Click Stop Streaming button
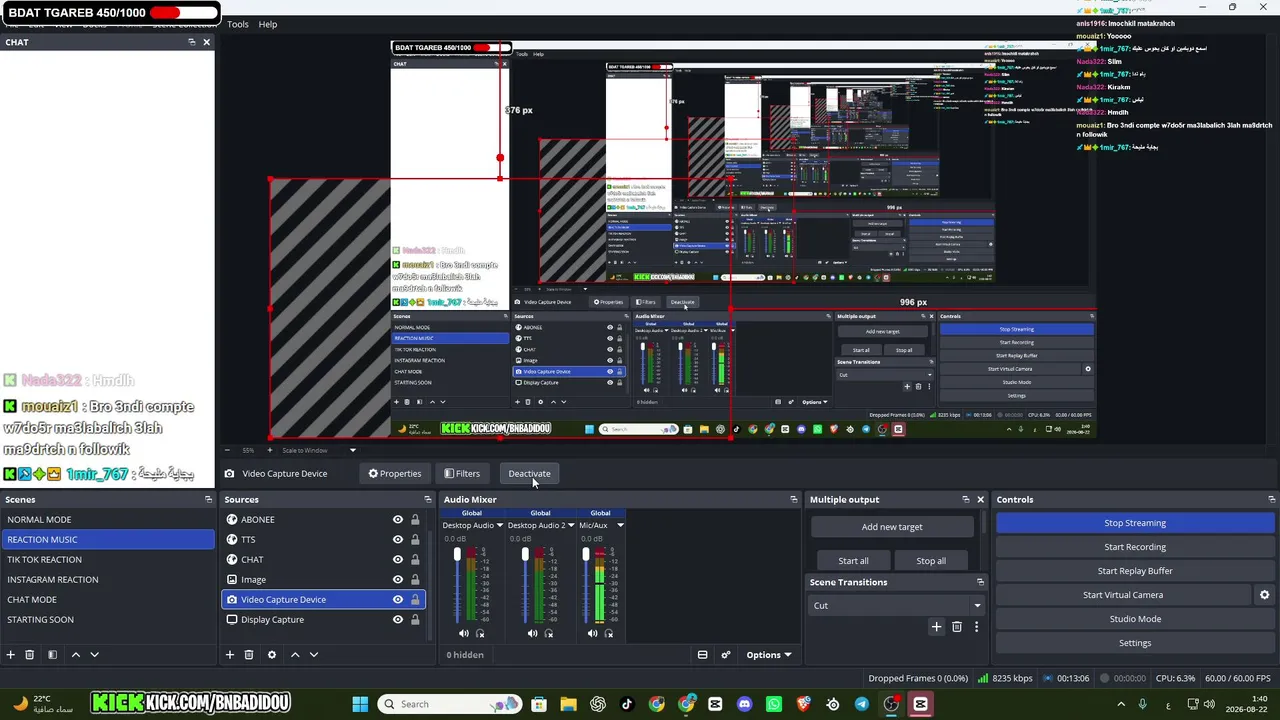 pos(1135,523)
